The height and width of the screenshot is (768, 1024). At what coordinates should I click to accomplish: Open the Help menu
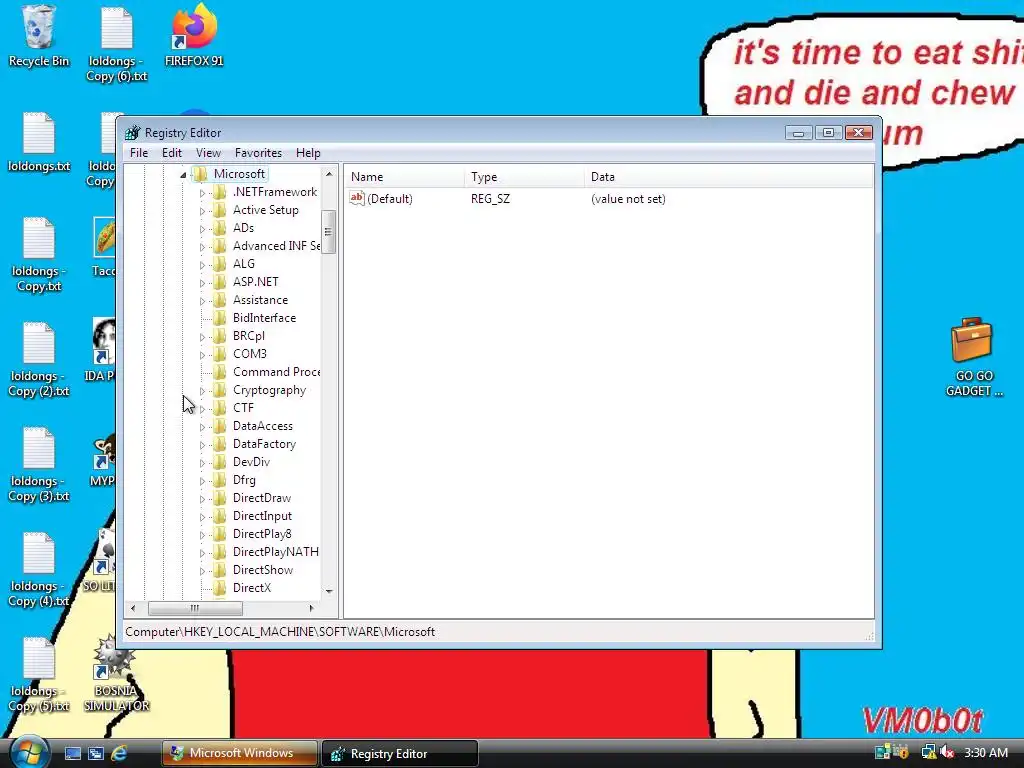[x=308, y=153]
